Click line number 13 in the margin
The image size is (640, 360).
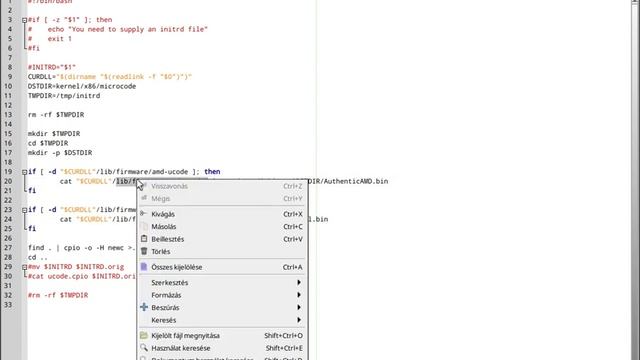8,115
